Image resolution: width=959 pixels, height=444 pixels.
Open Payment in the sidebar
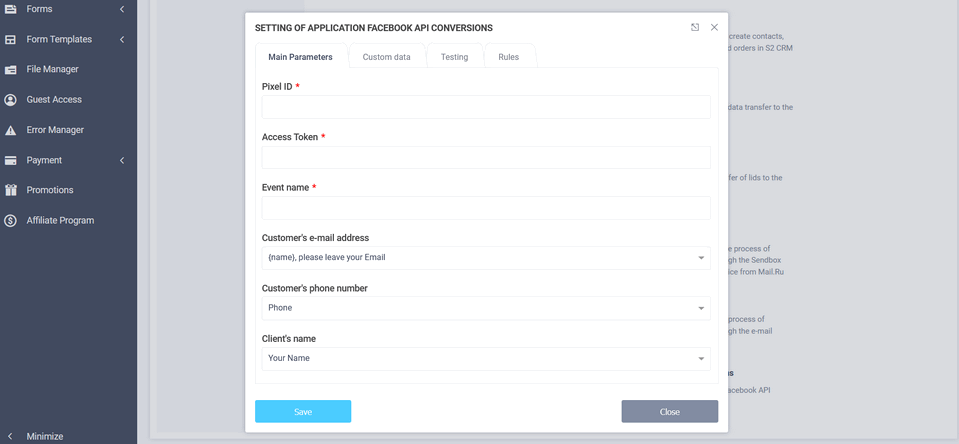point(44,160)
